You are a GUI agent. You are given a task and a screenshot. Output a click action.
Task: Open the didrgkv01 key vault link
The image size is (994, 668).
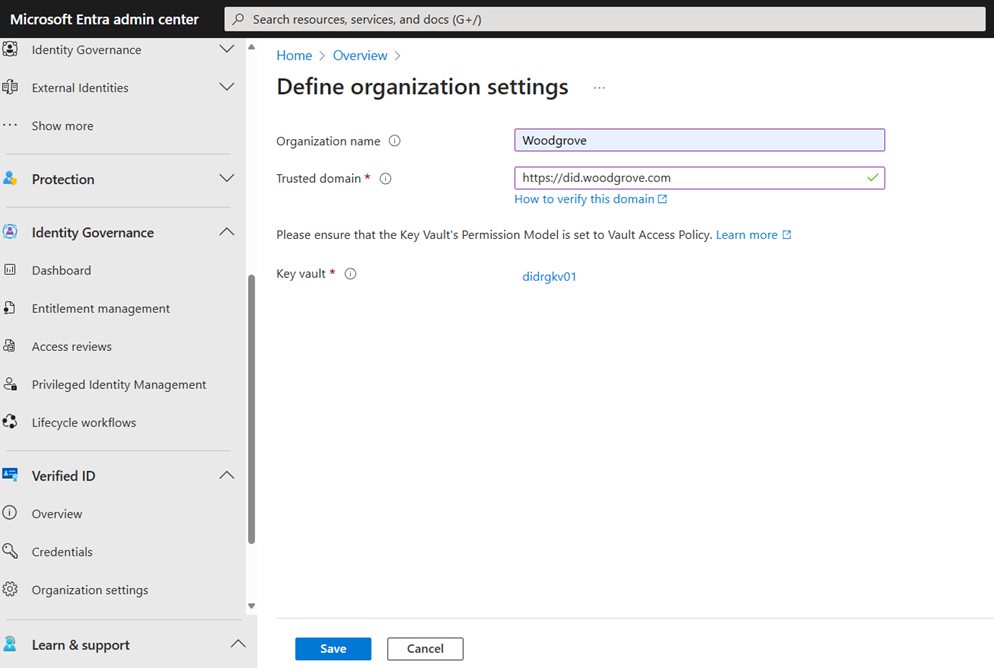[549, 276]
